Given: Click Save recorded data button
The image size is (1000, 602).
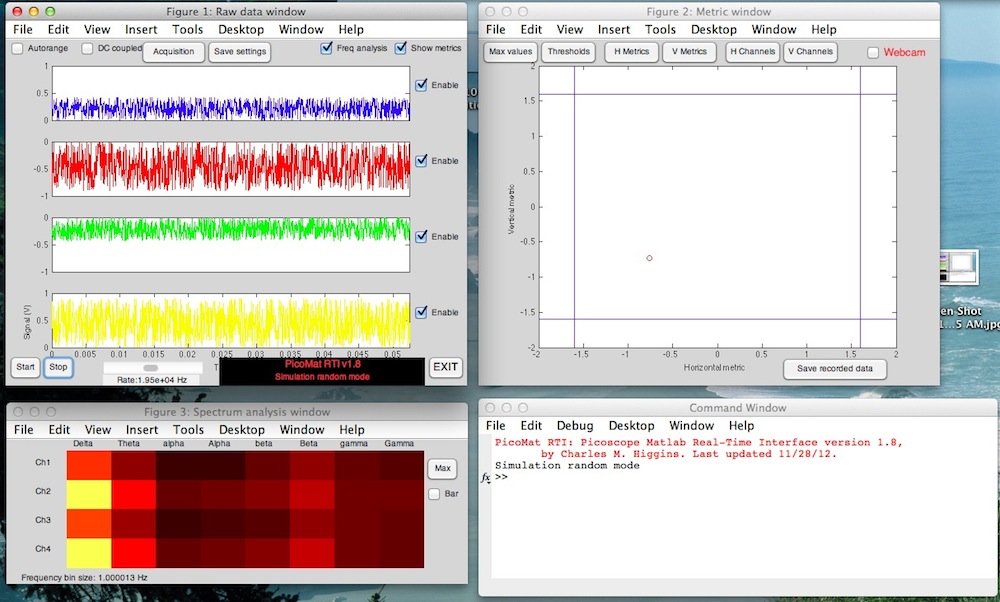Looking at the screenshot, I should pyautogui.click(x=834, y=369).
